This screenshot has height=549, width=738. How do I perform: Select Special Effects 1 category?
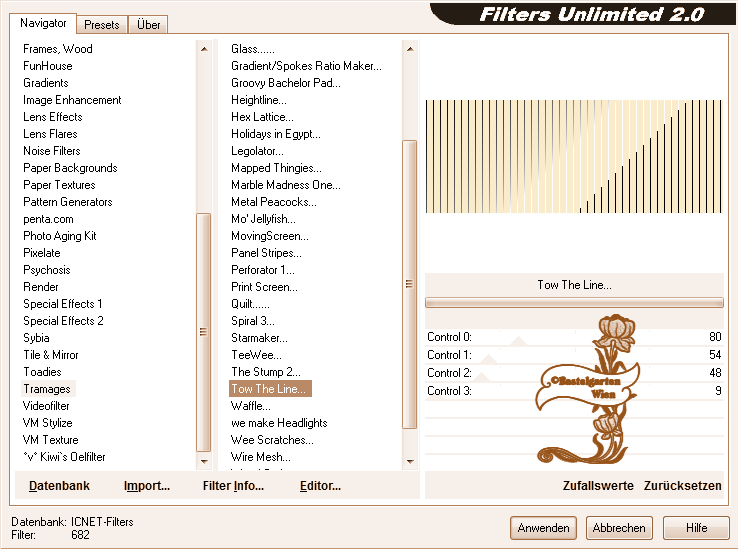point(63,304)
